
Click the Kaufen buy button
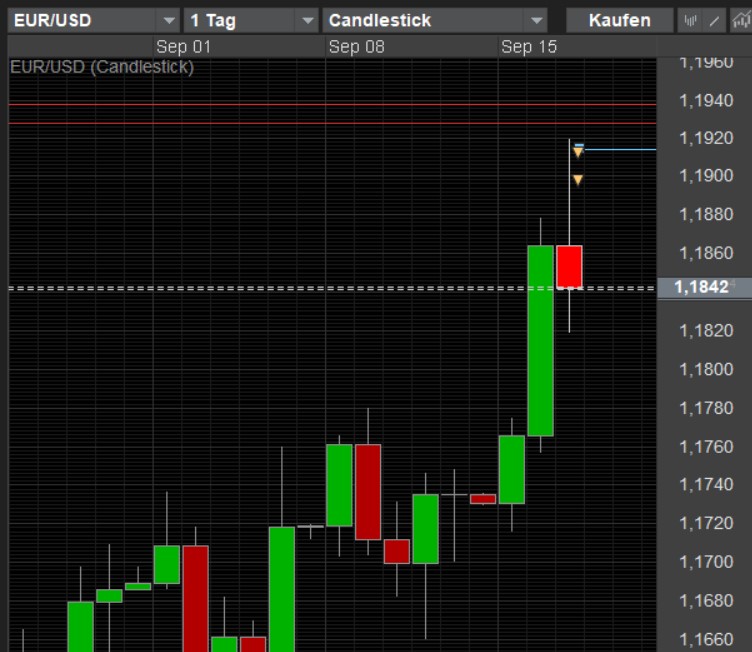click(620, 21)
